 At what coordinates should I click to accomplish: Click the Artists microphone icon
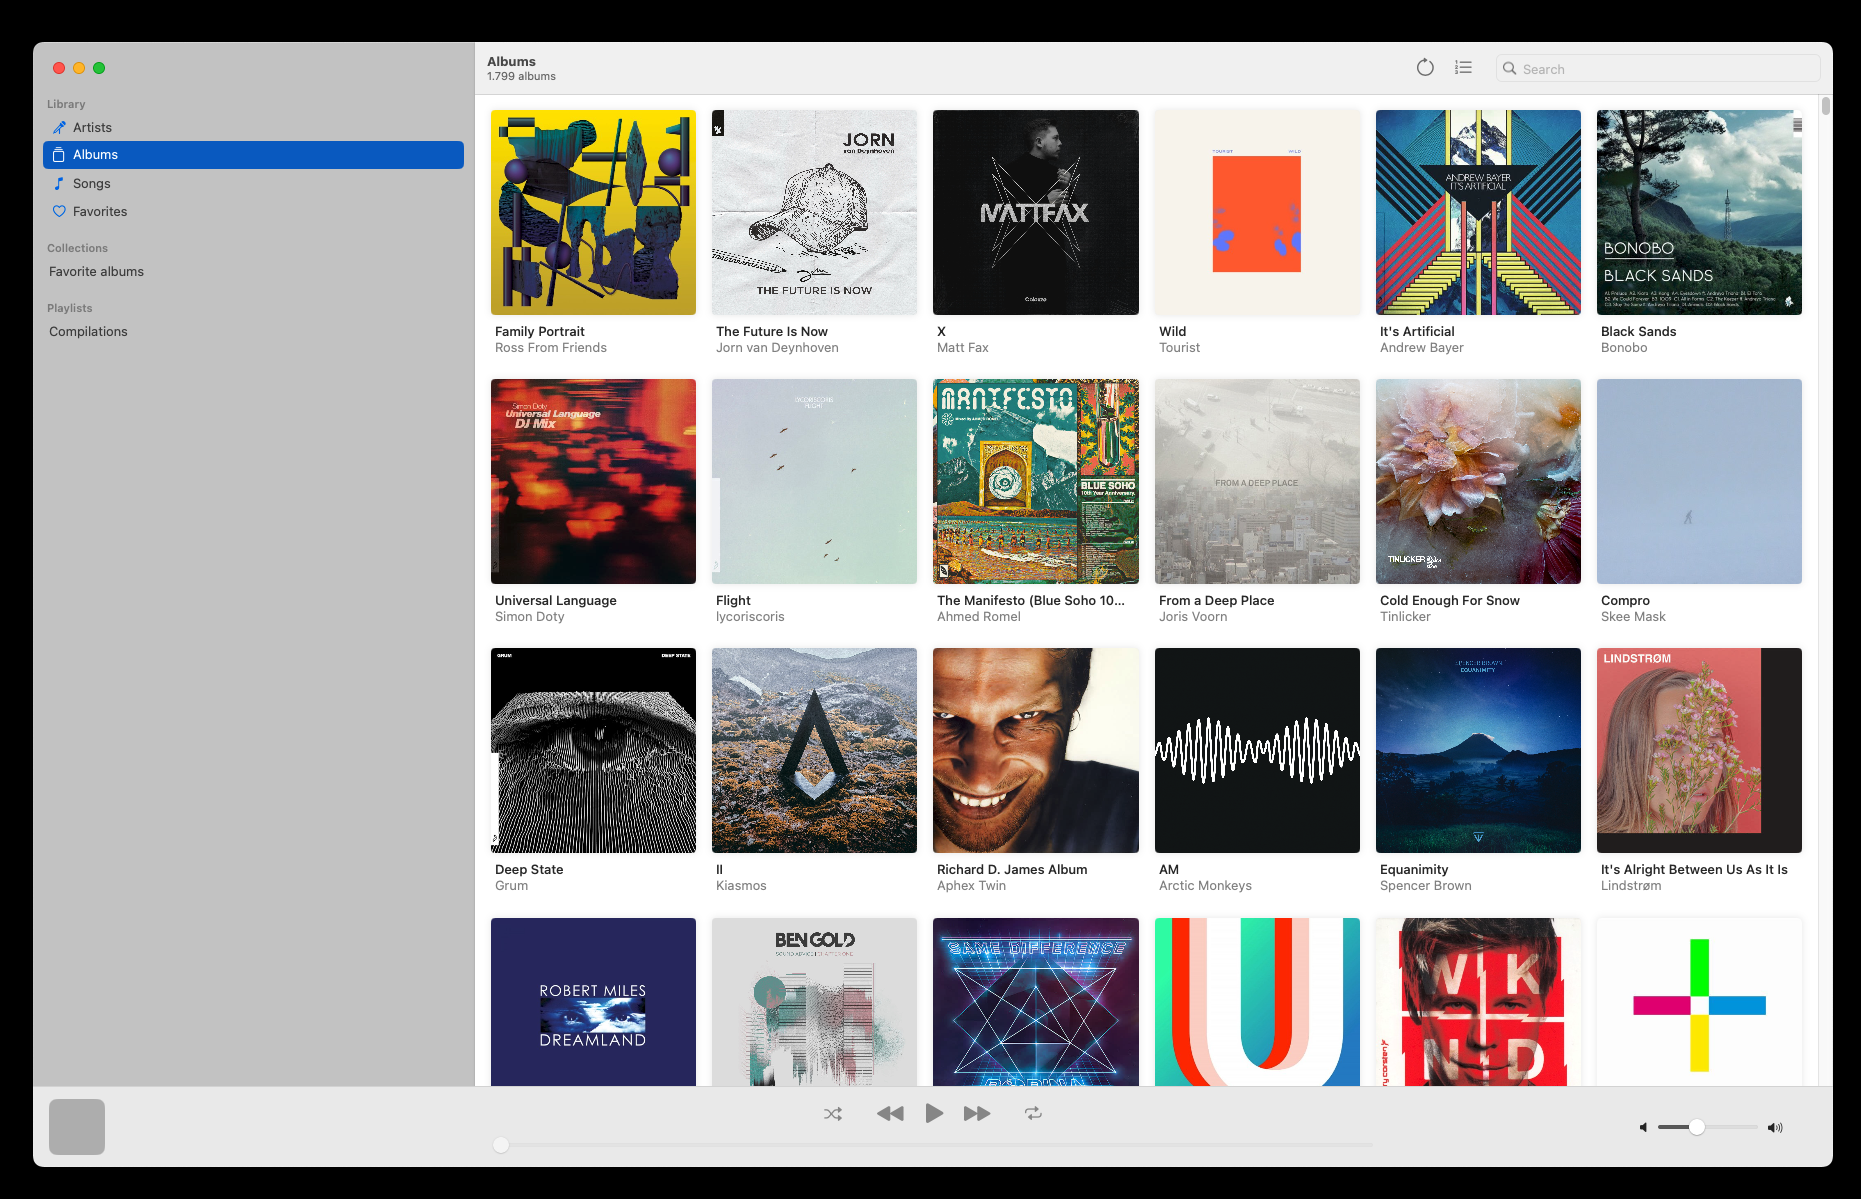tap(59, 127)
